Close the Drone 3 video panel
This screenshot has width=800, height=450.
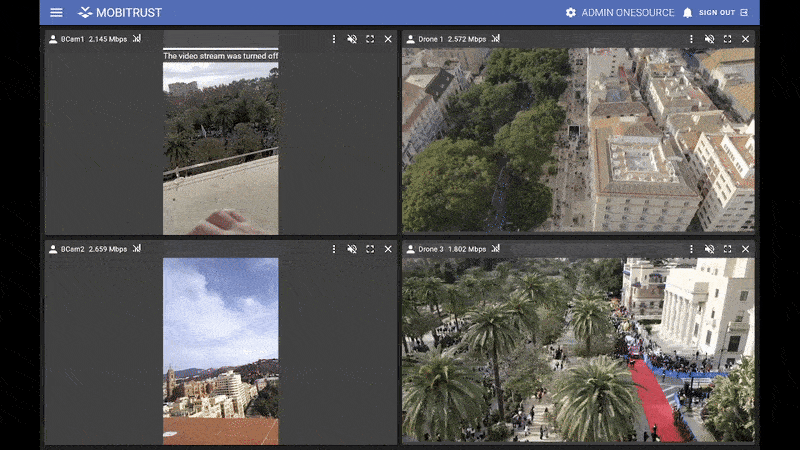pyautogui.click(x=745, y=249)
